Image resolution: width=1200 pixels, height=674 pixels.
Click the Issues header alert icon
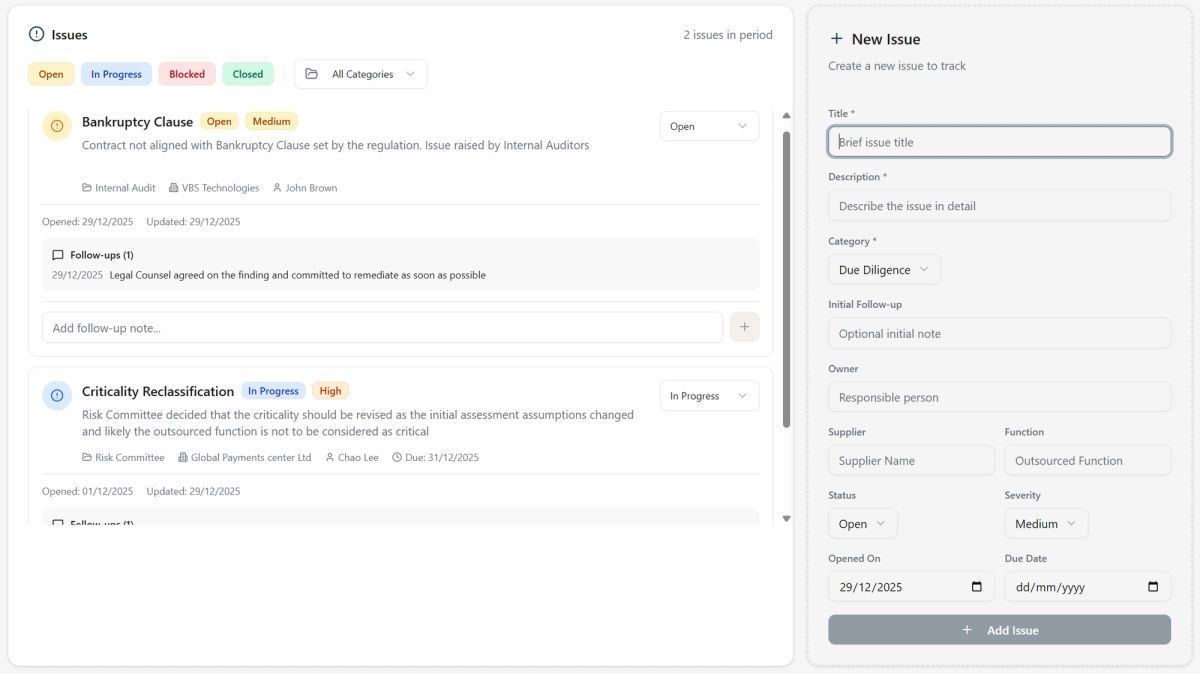[x=37, y=35]
